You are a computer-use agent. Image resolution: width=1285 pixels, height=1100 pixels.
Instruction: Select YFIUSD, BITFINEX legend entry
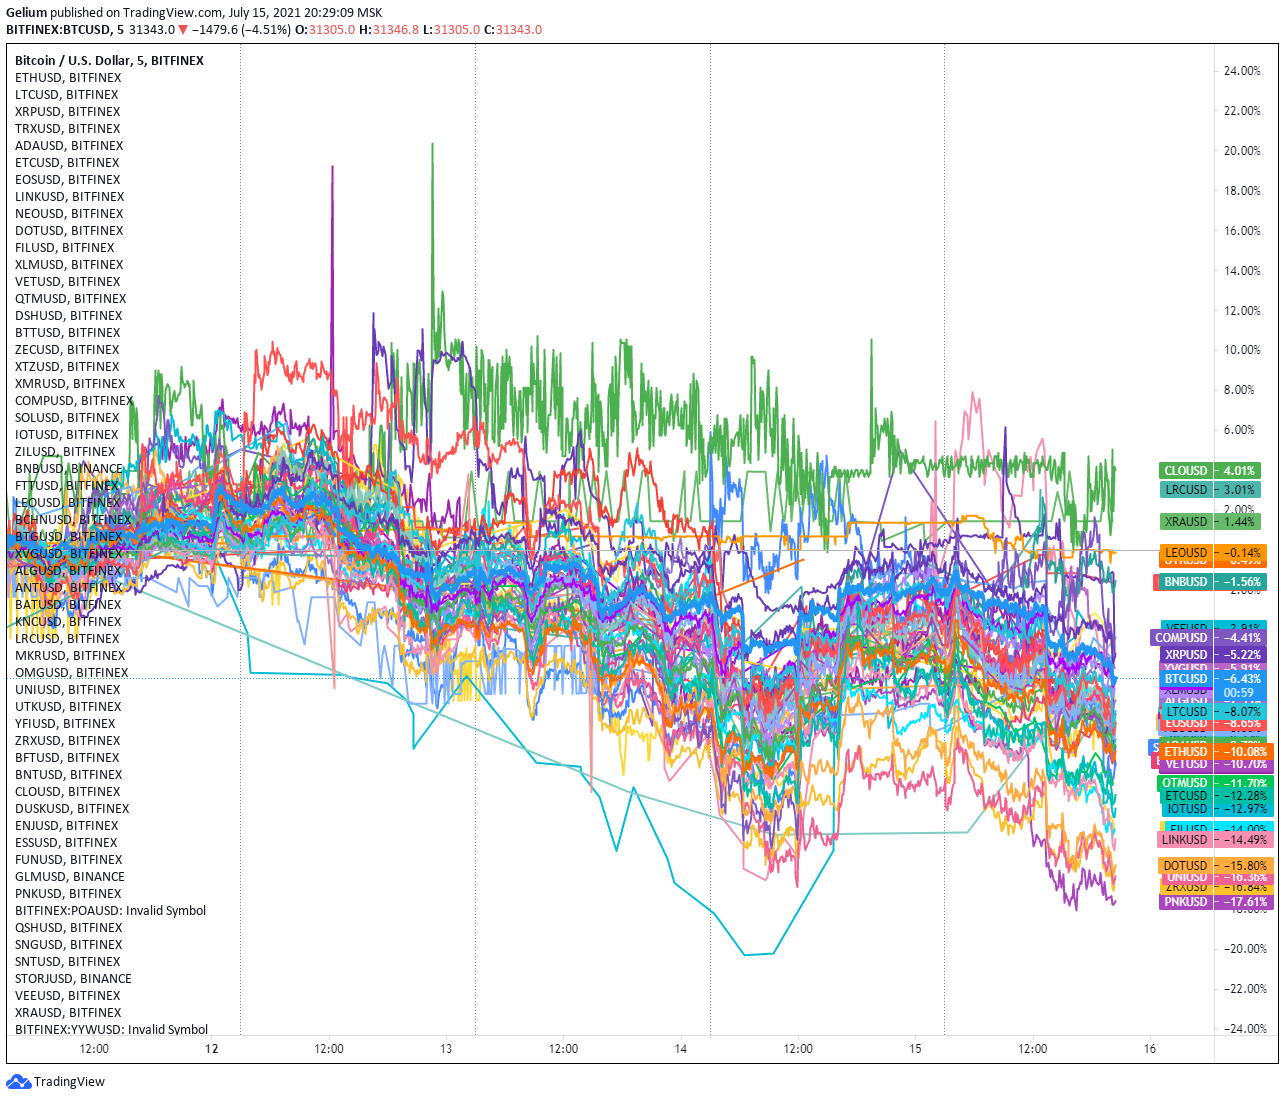coord(65,724)
